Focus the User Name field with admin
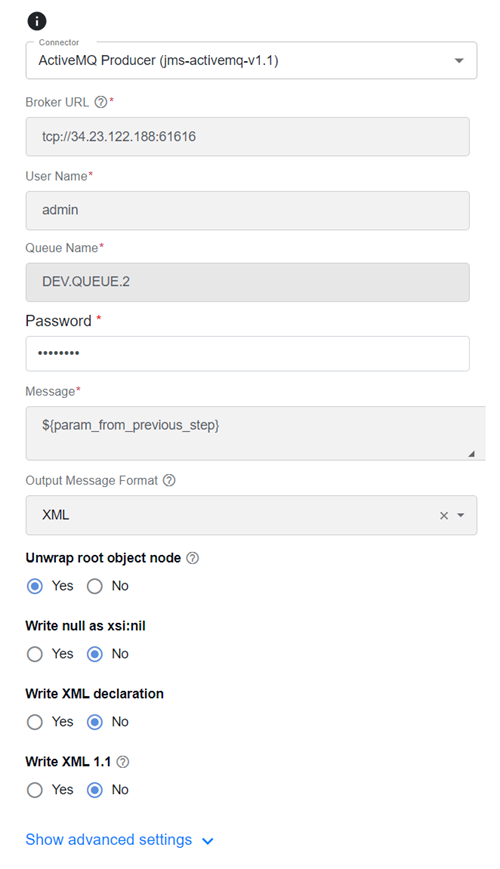The width and height of the screenshot is (500, 869). [x=247, y=211]
